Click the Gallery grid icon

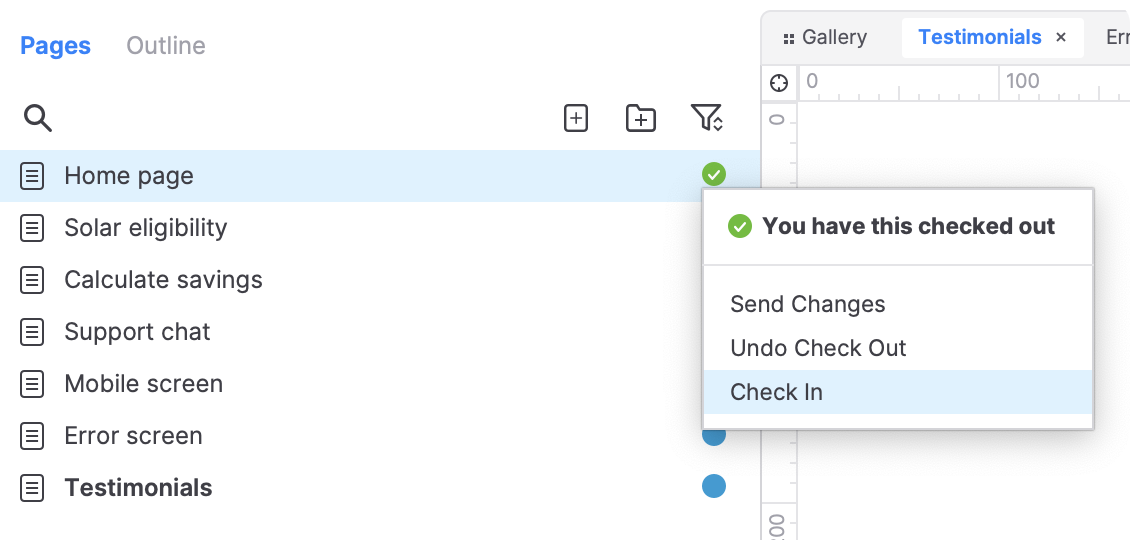click(788, 38)
